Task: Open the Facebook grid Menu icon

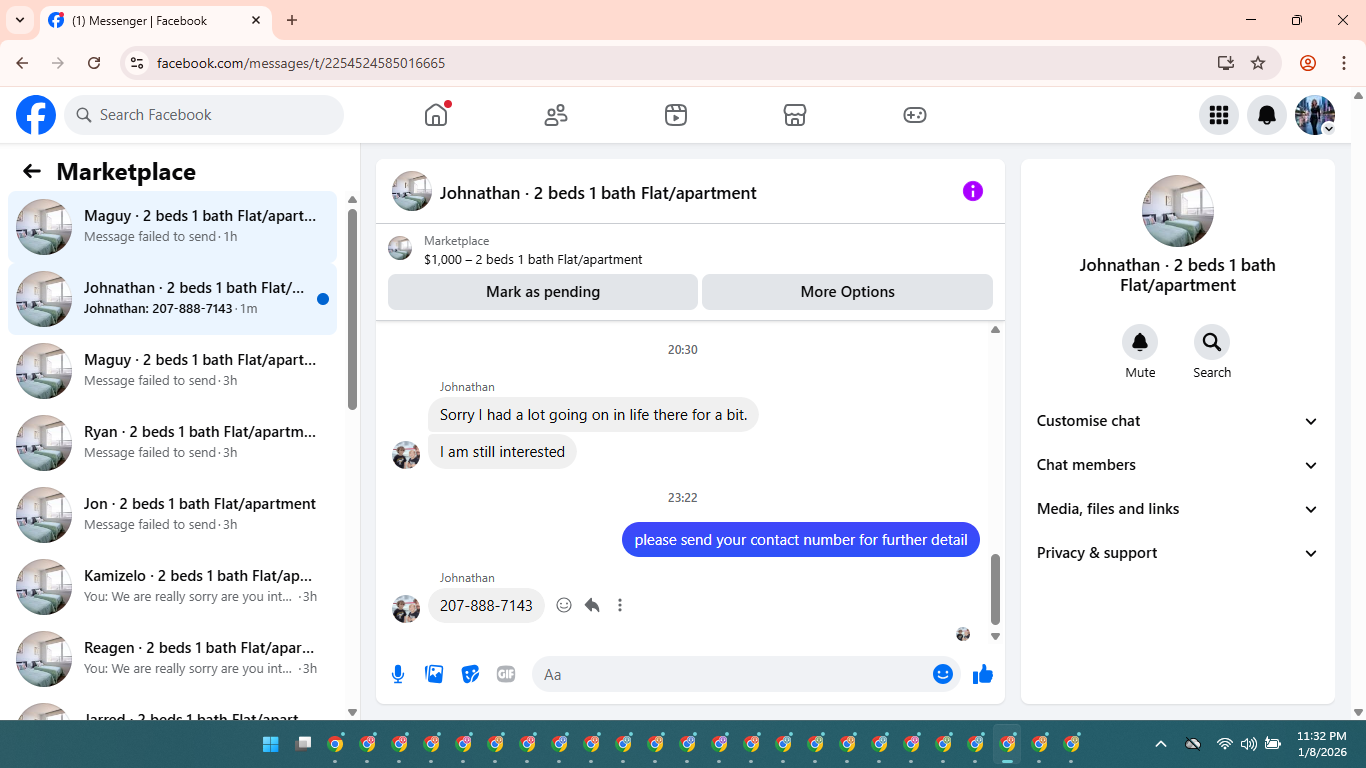Action: click(x=1219, y=115)
